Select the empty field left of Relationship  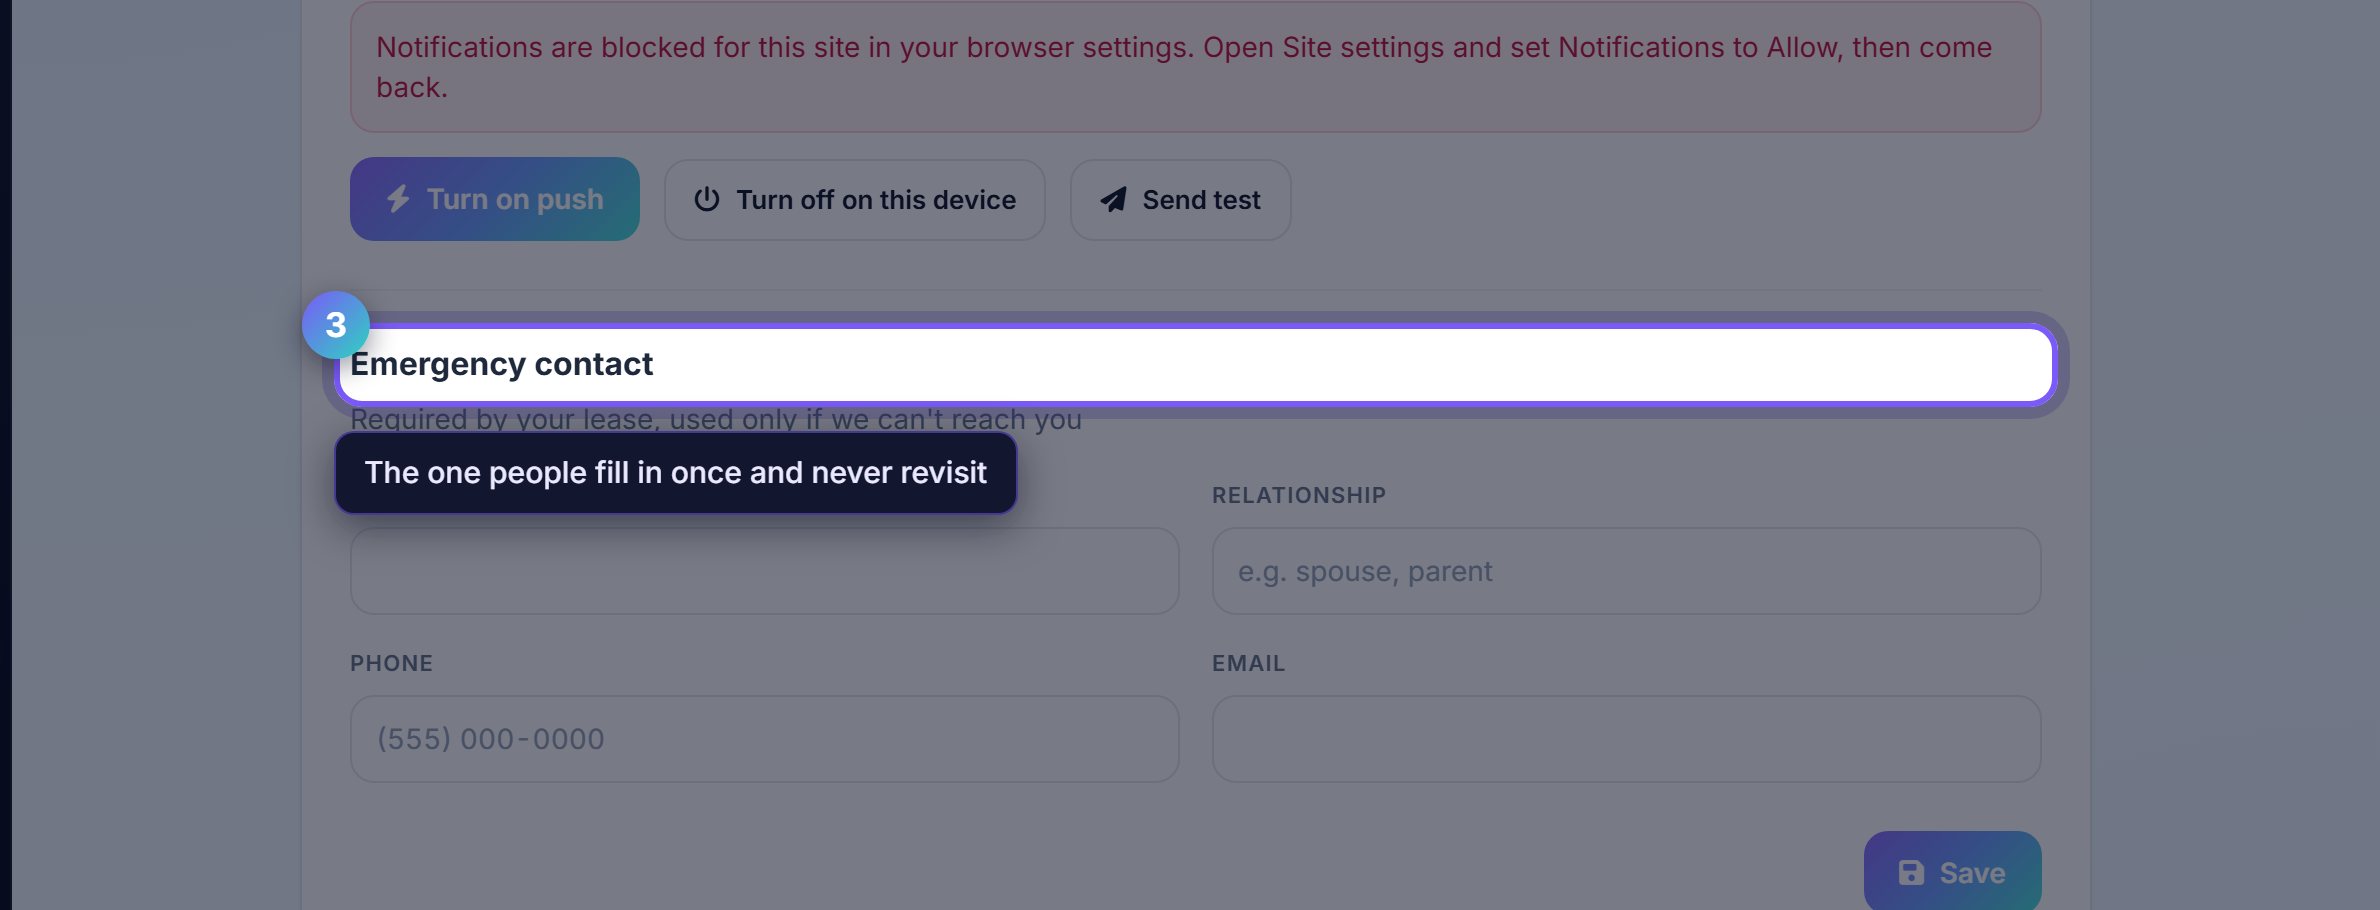coord(764,571)
